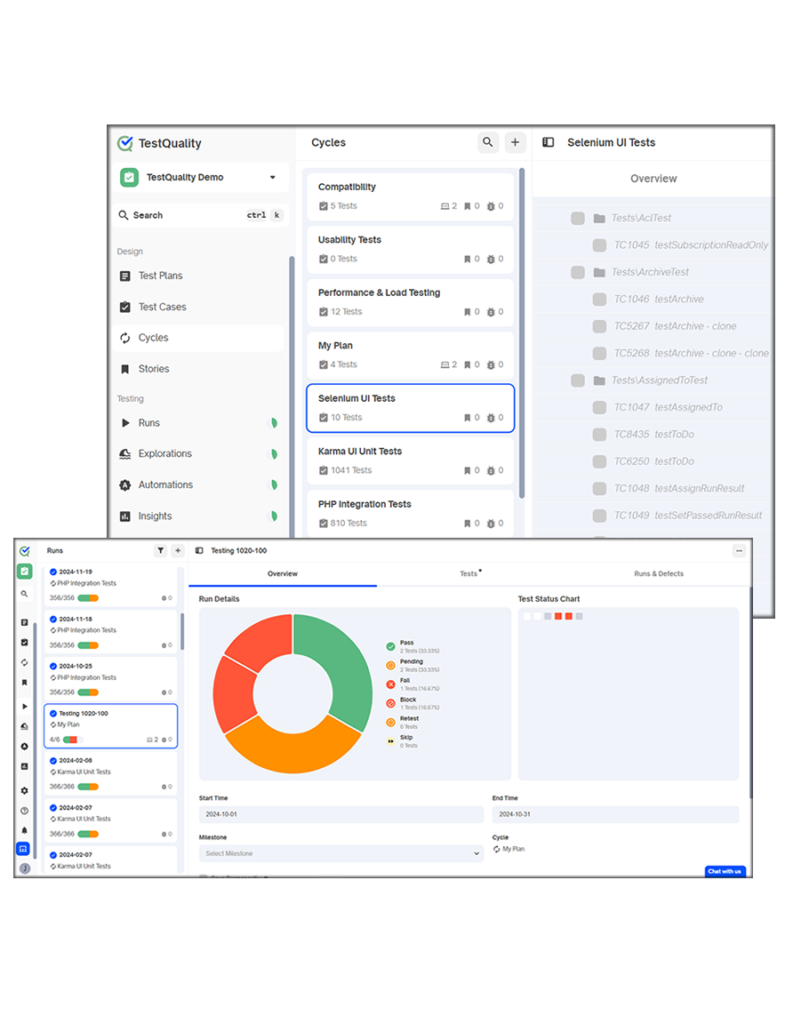Open the Select Milestone dropdown
The image size is (793, 1024).
pos(341,853)
